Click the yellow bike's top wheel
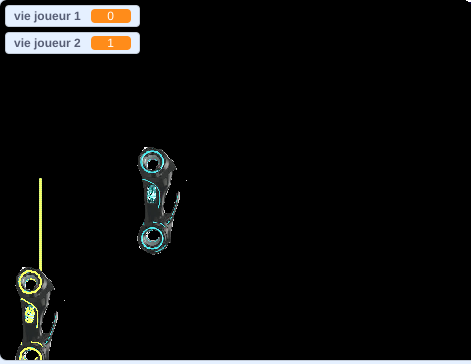The height and width of the screenshot is (364, 471). click(30, 282)
